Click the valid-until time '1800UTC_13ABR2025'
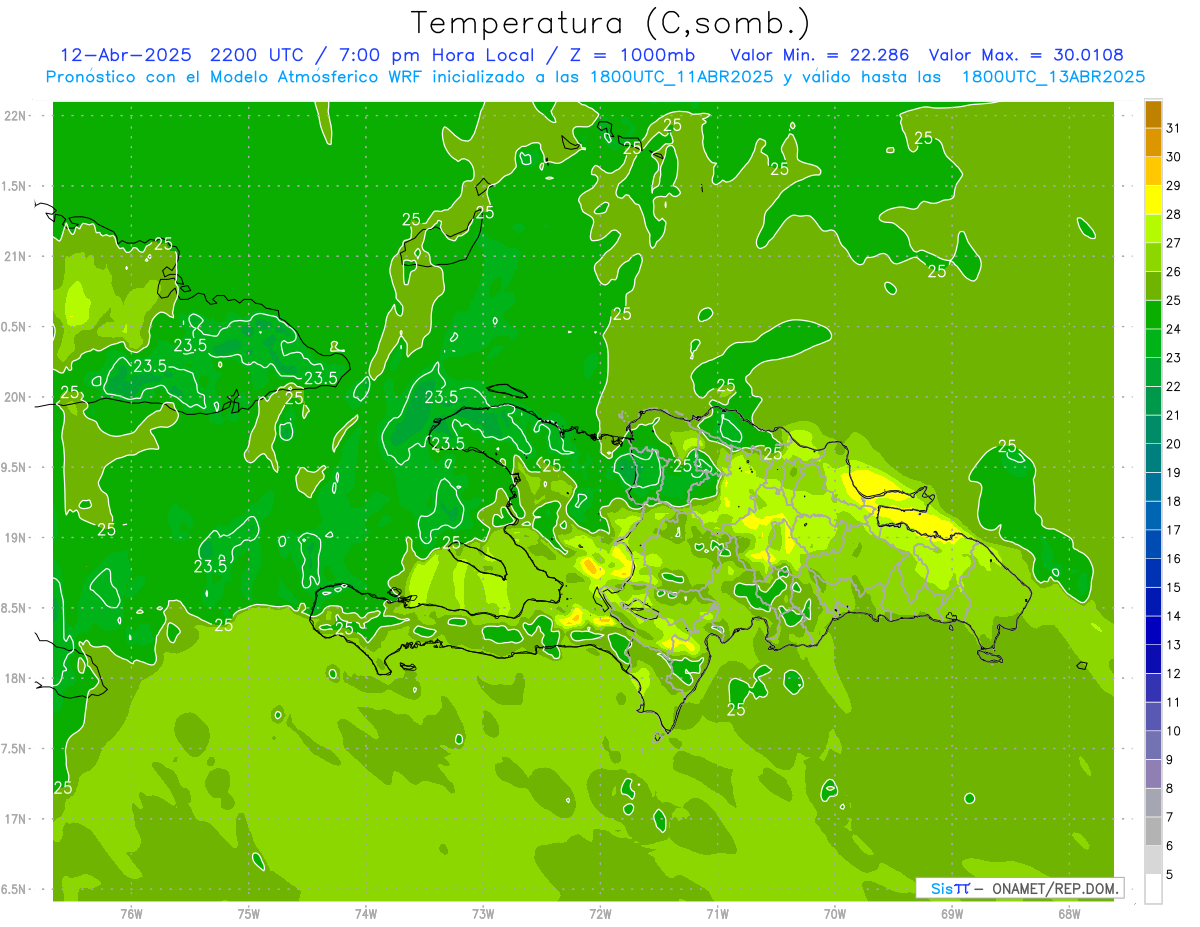The width and height of the screenshot is (1200, 927). click(1053, 77)
